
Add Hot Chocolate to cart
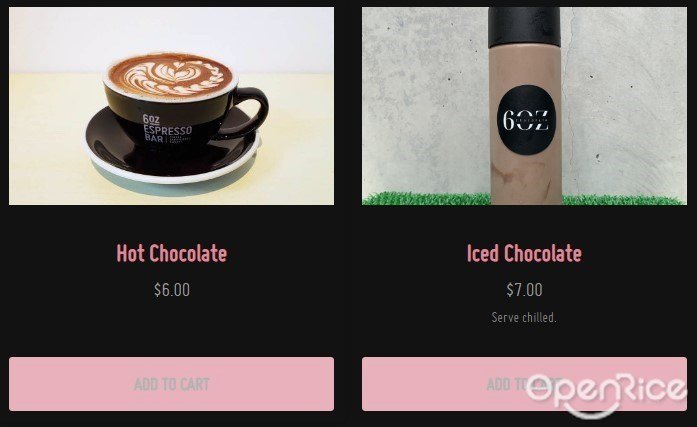click(171, 384)
